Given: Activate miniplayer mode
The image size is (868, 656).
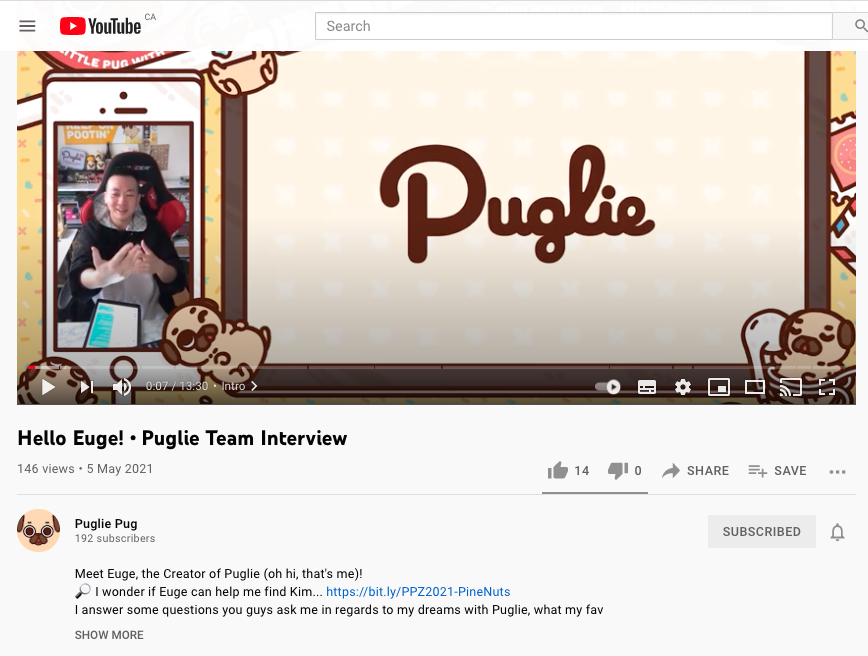Looking at the screenshot, I should pyautogui.click(x=719, y=387).
